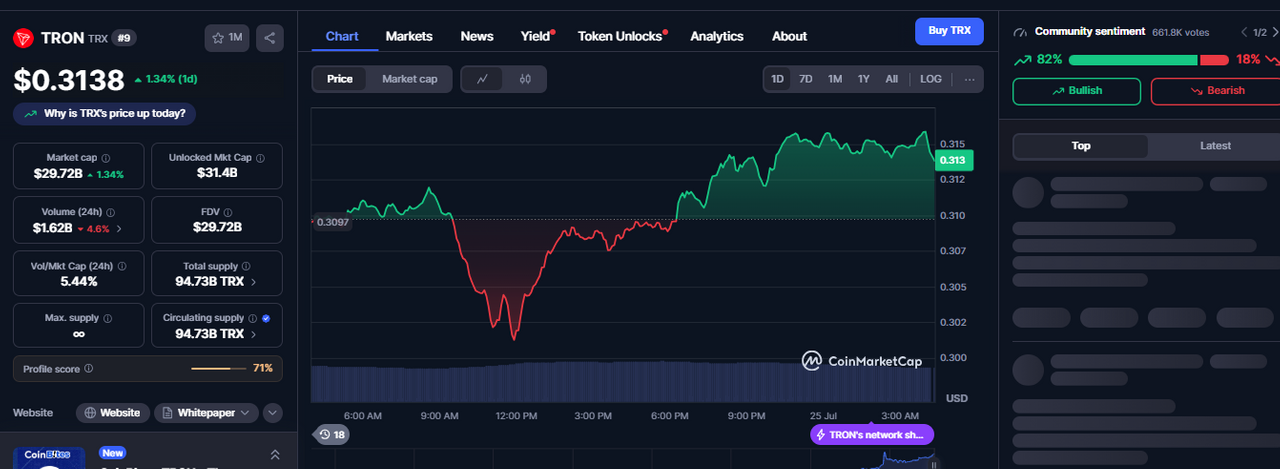Vote Bullish on TRX sentiment
The width and height of the screenshot is (1280, 469).
click(1077, 91)
